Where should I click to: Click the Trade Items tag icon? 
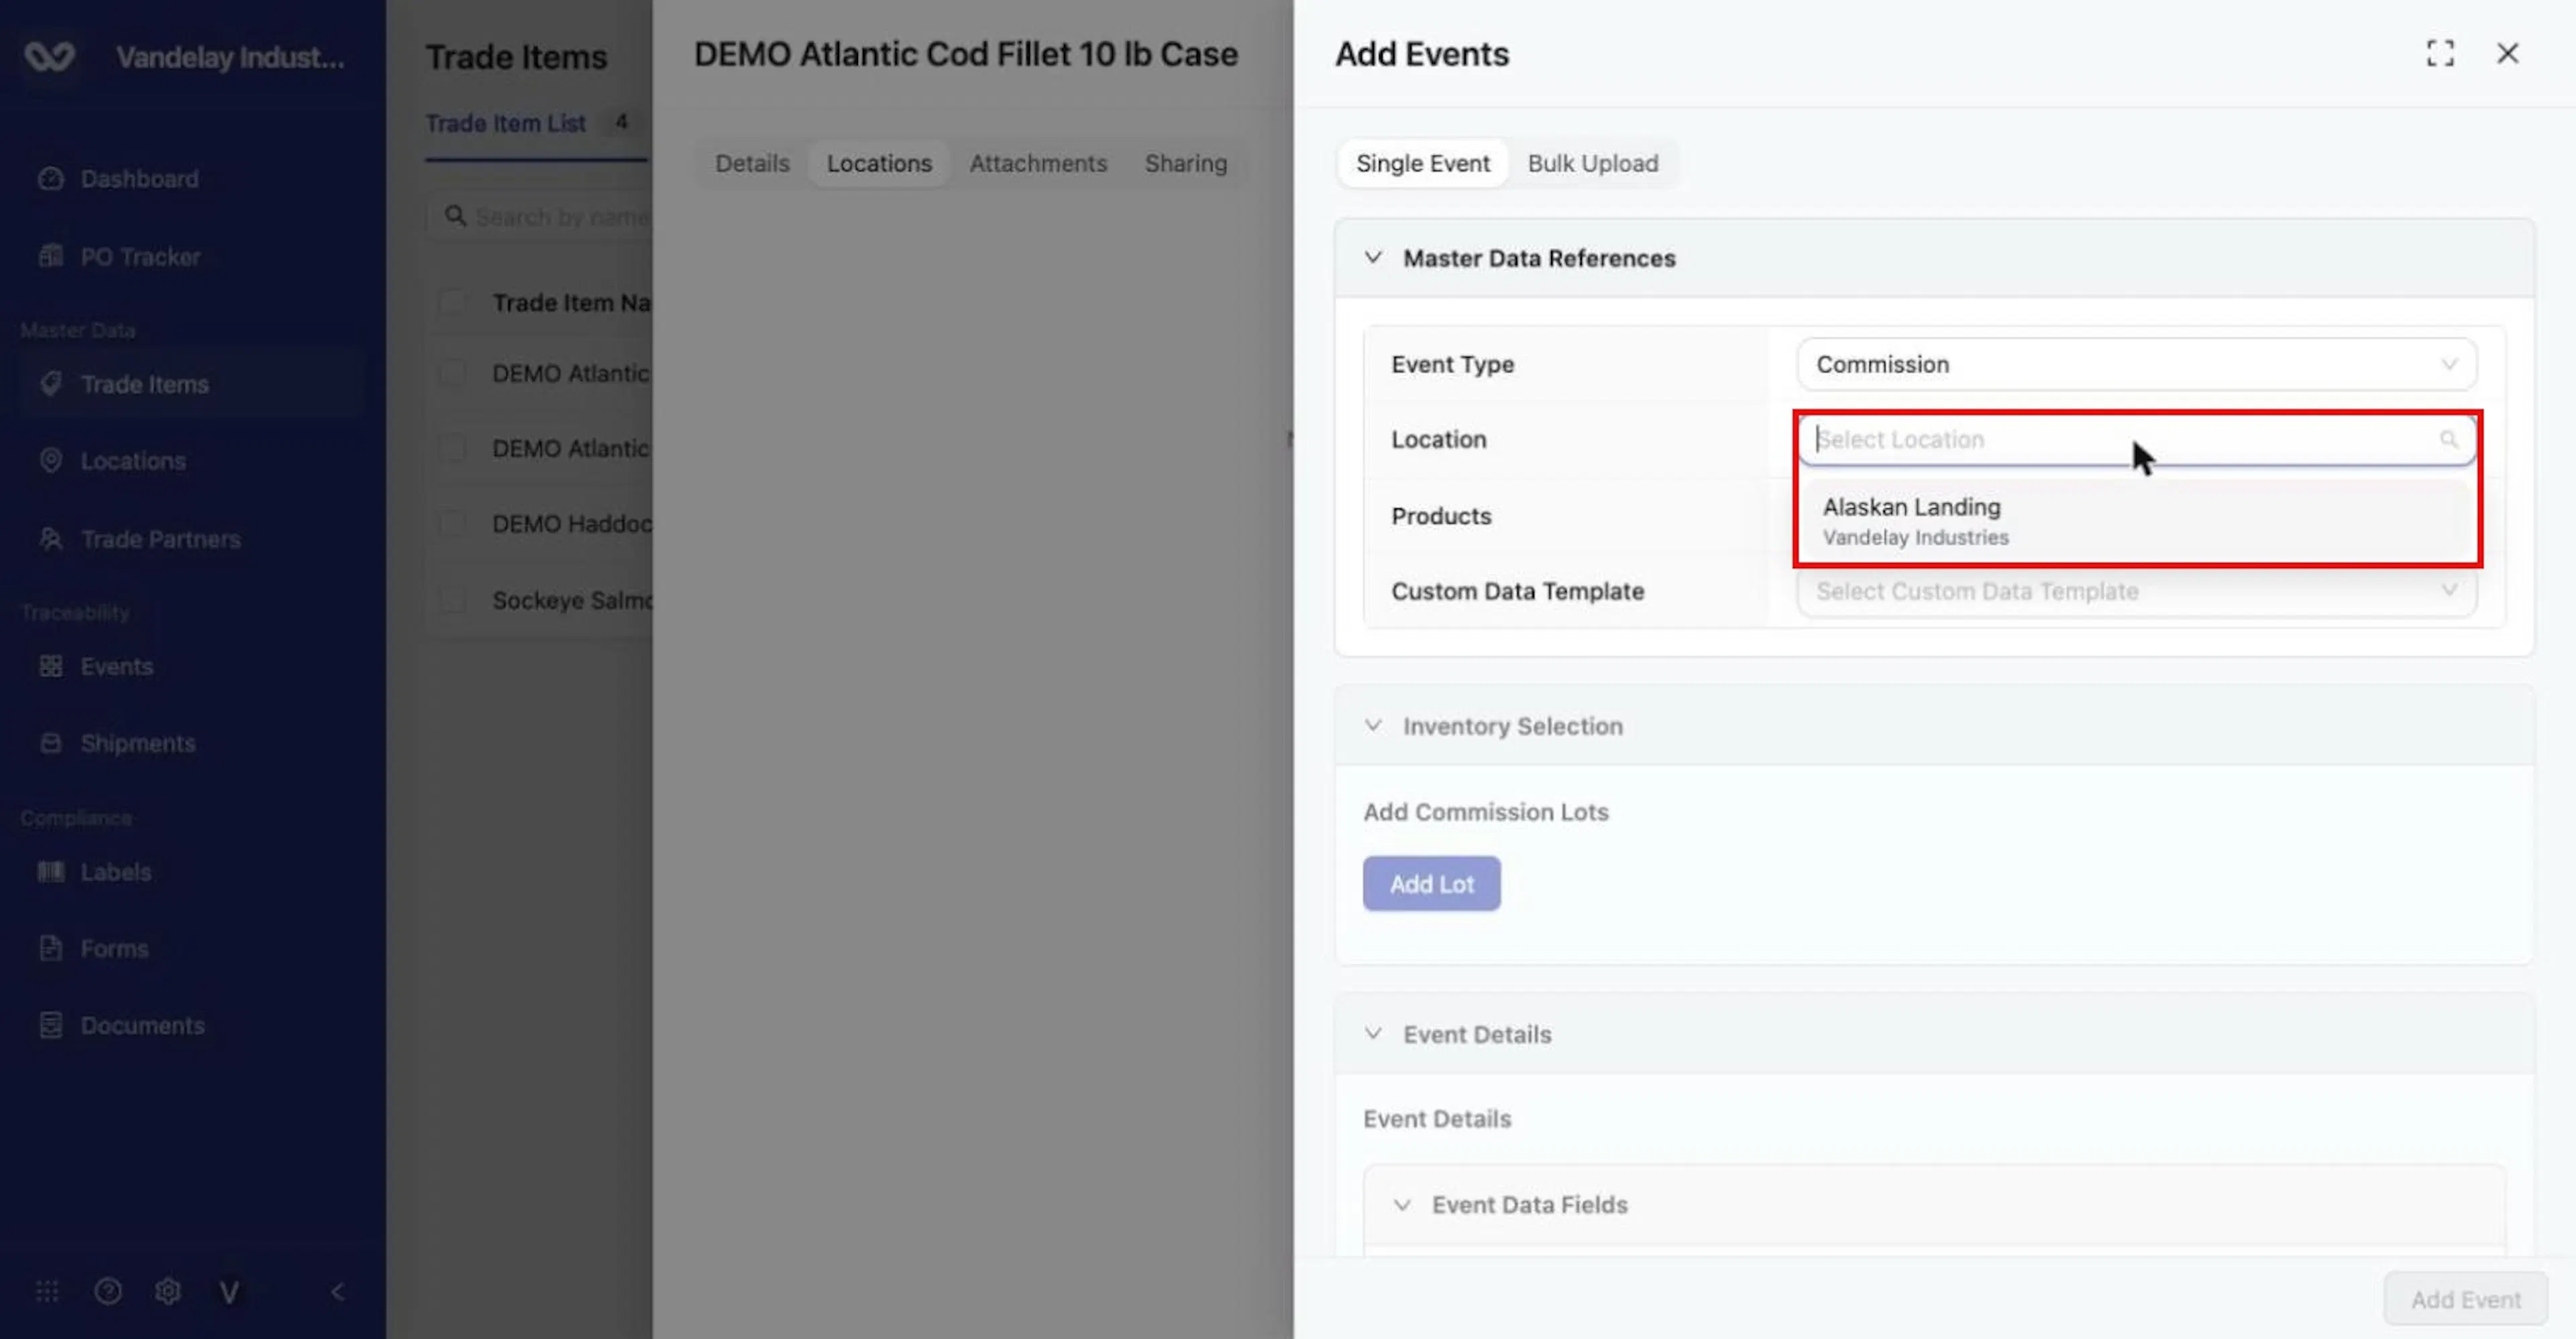50,384
